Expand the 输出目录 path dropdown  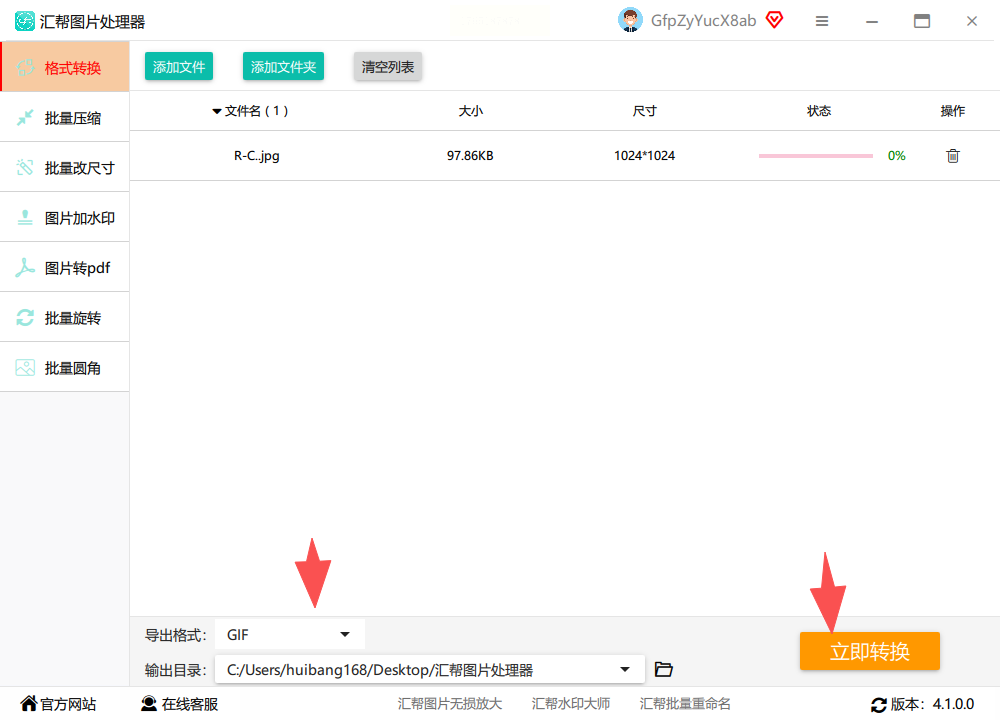coord(430,670)
